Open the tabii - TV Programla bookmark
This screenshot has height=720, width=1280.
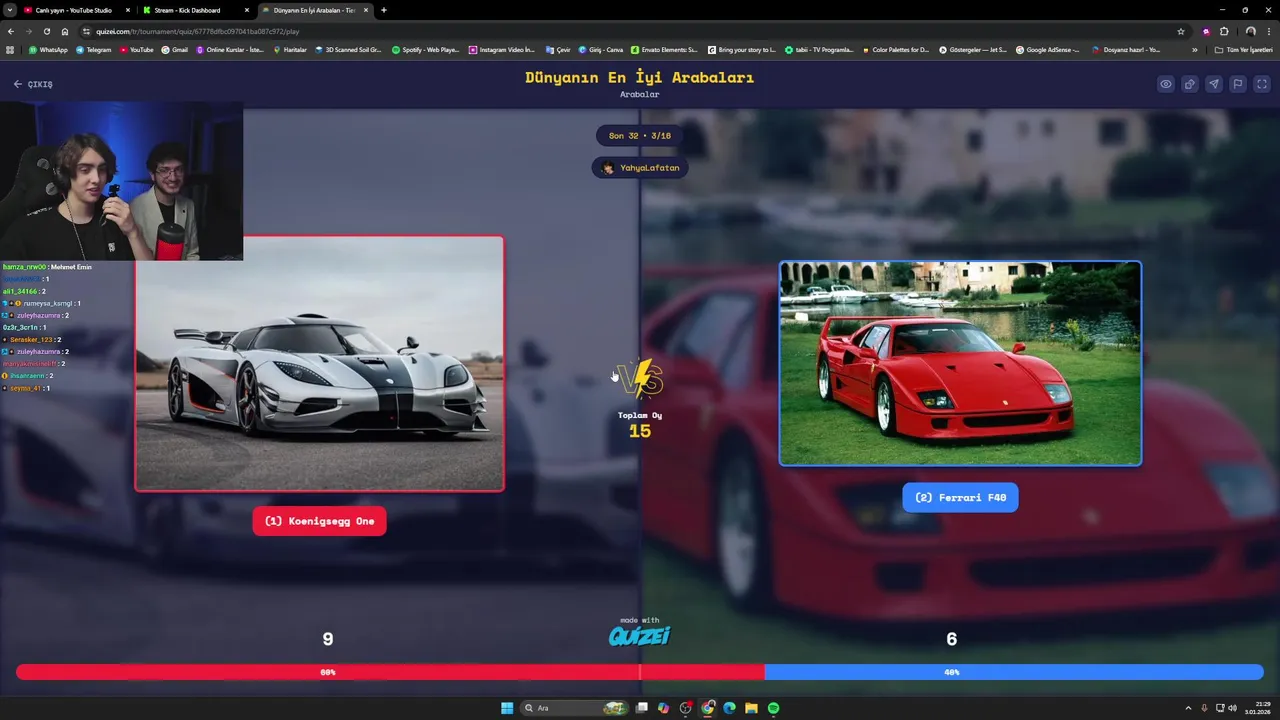point(819,49)
